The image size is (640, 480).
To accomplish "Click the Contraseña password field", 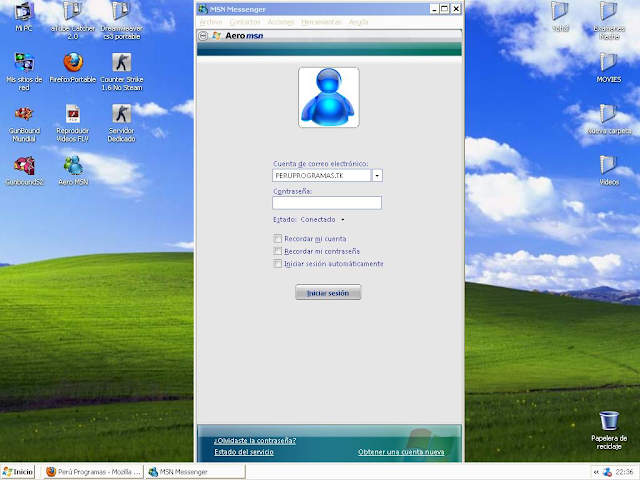I will (x=327, y=203).
